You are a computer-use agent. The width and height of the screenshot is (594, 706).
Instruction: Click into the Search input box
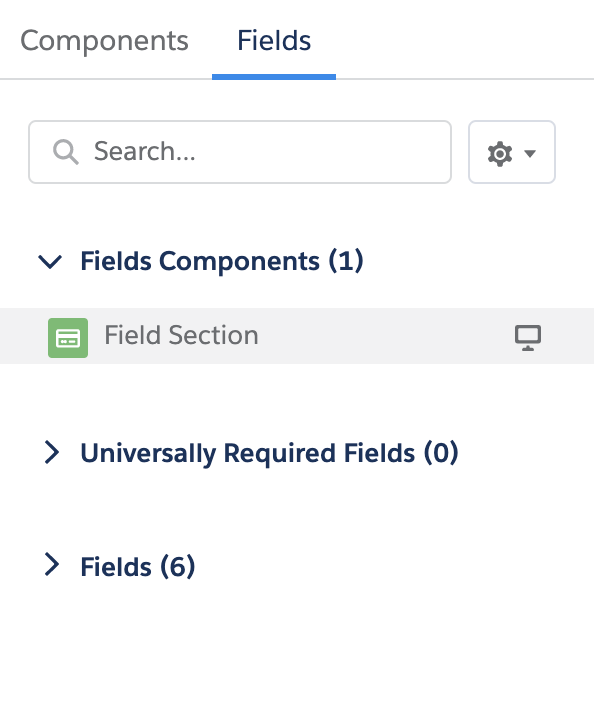click(240, 152)
